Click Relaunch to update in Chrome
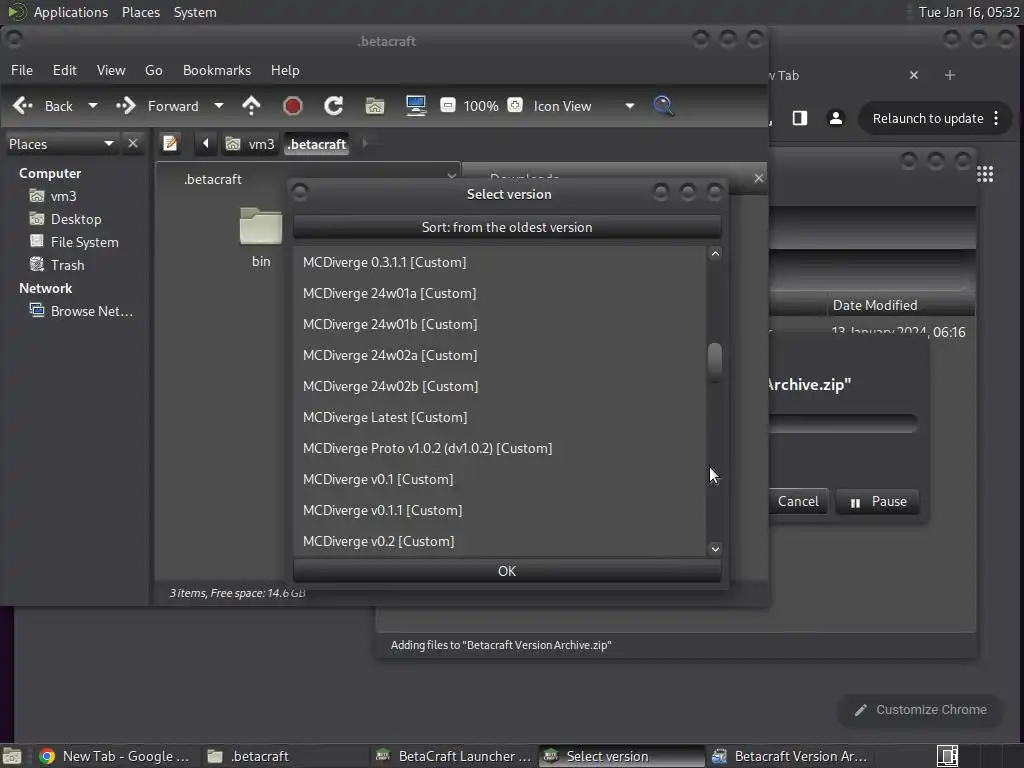 click(x=928, y=118)
